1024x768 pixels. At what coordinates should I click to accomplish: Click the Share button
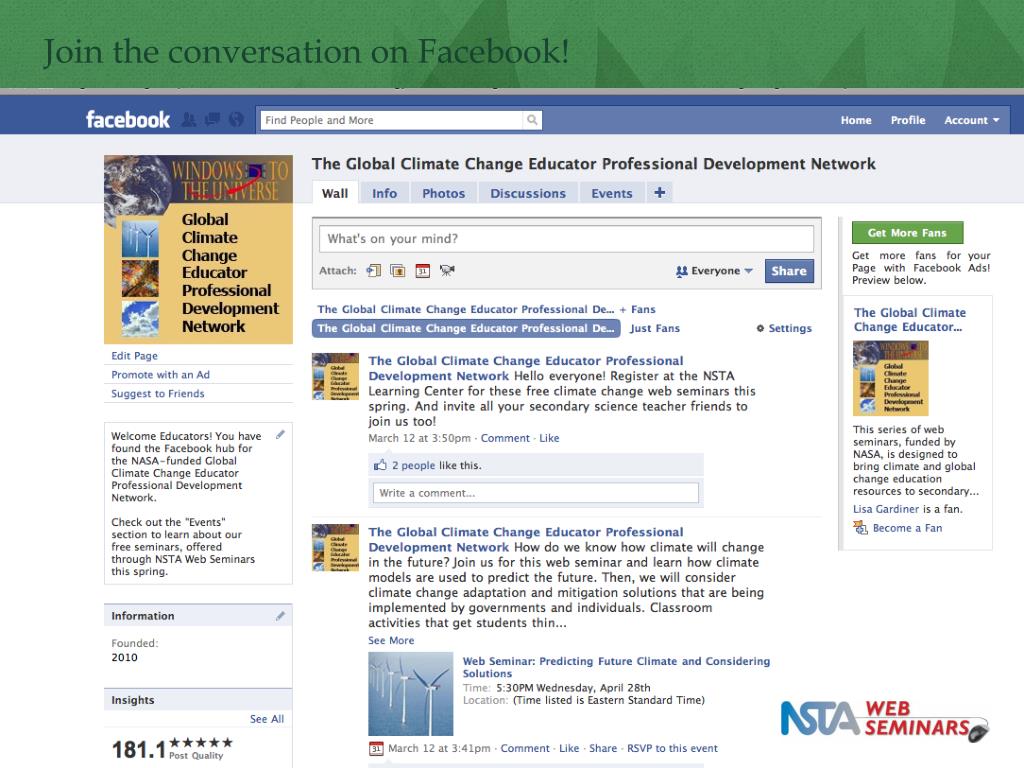(x=789, y=271)
